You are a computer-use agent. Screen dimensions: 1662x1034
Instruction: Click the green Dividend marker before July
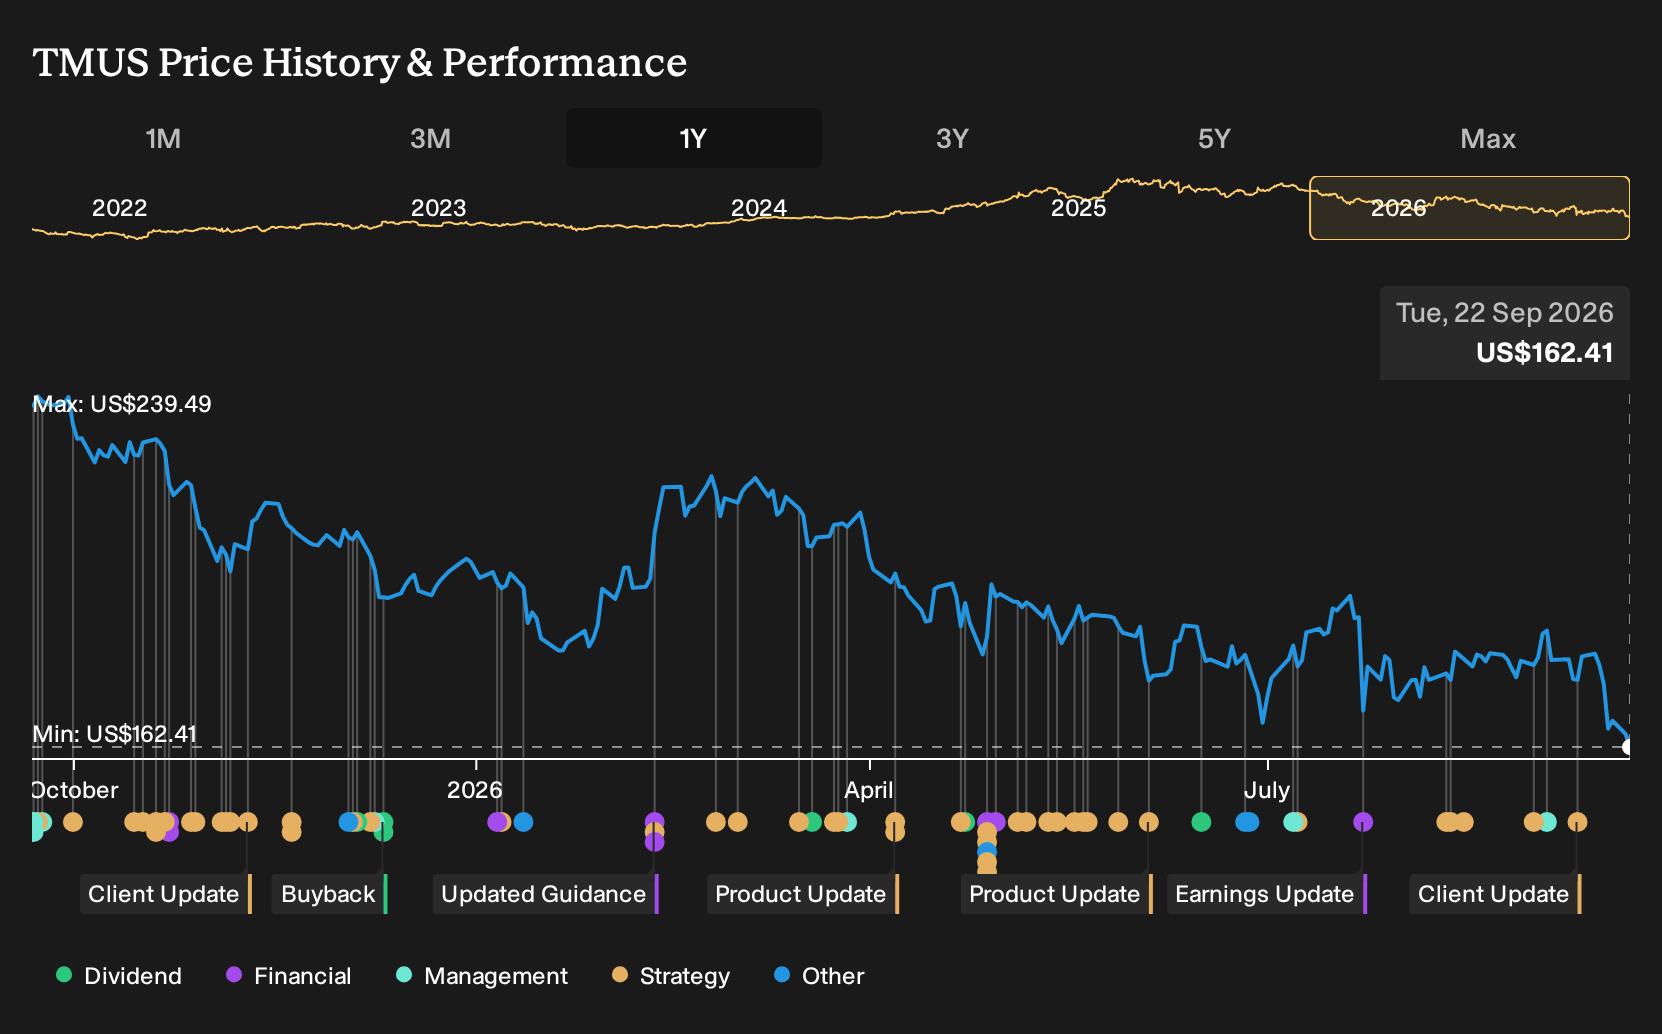pos(1201,822)
